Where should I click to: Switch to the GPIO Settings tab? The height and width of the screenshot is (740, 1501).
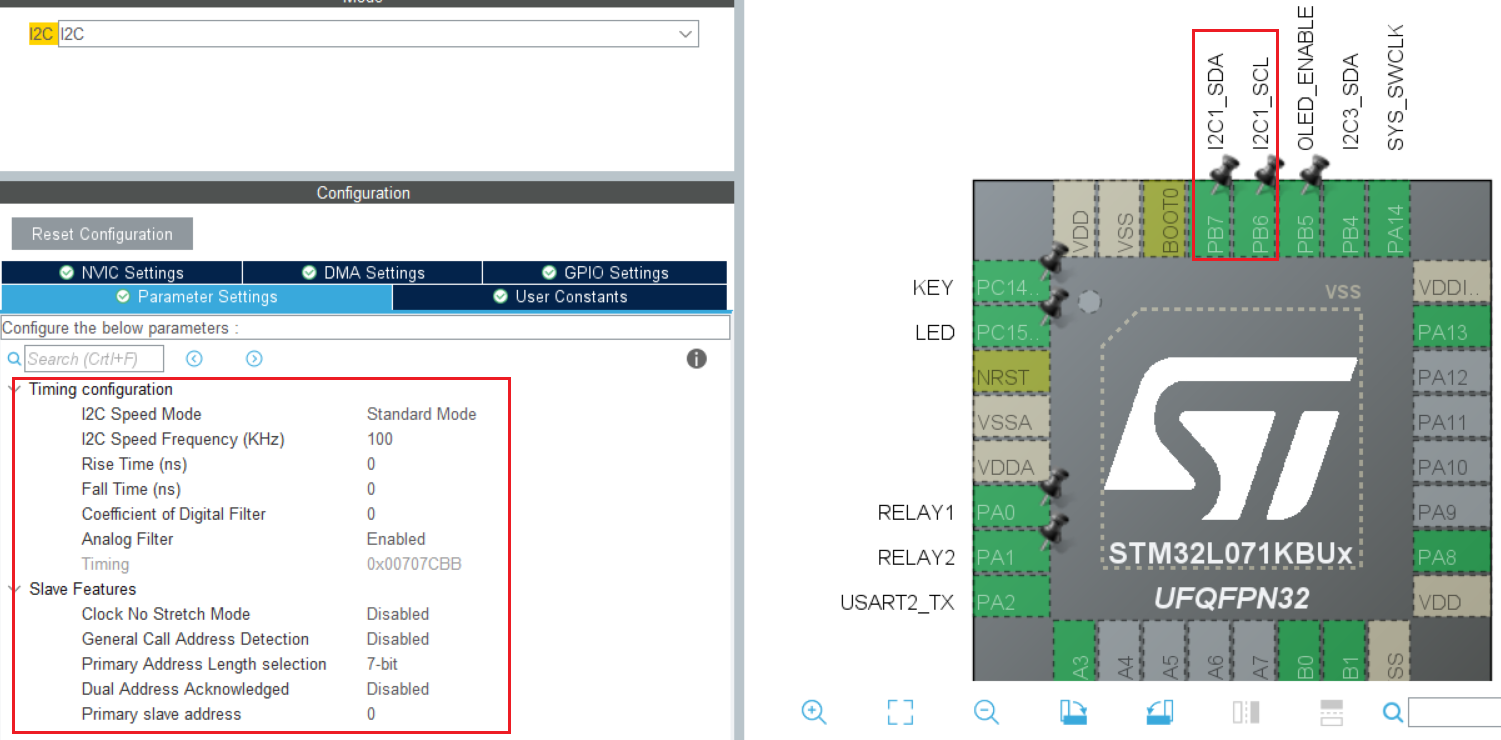(x=605, y=272)
